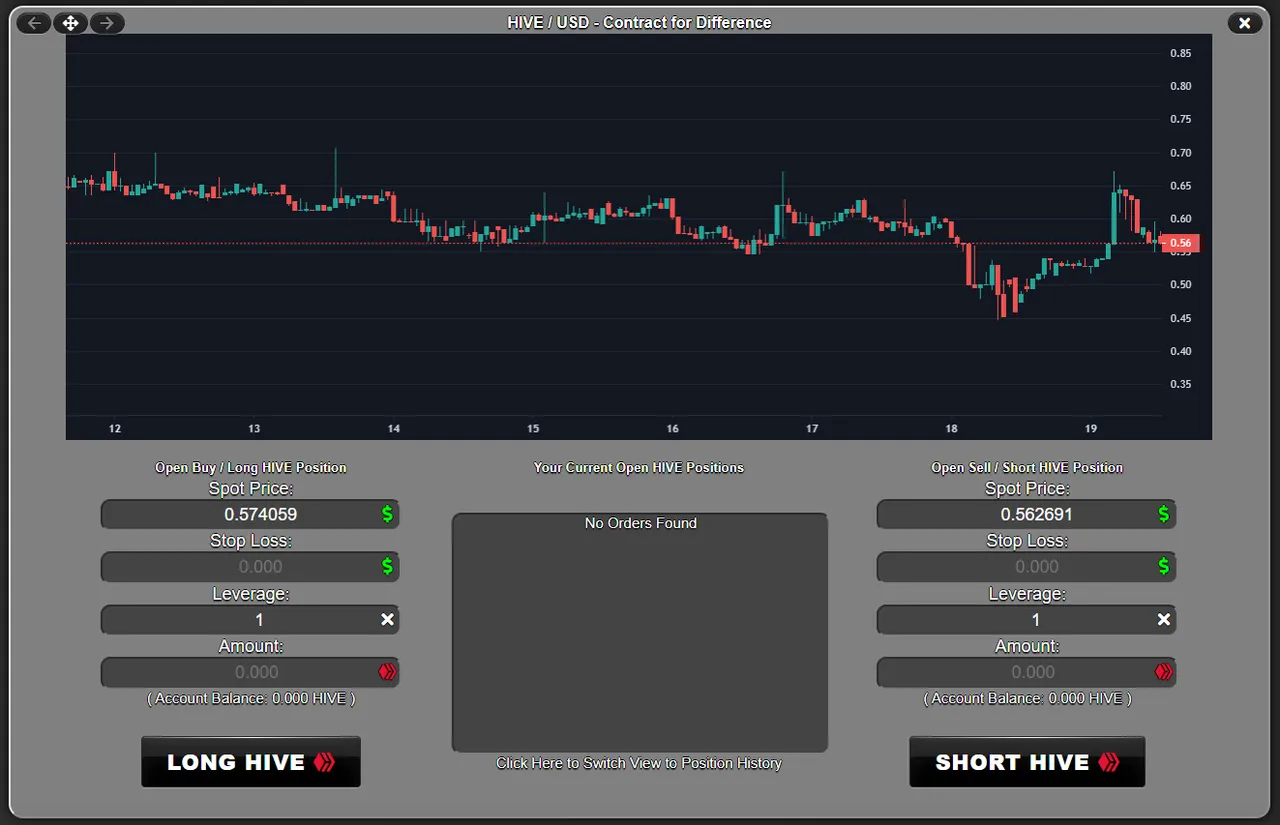This screenshot has width=1280, height=825.
Task: Focus the long position Stop Loss field
Action: (250, 567)
